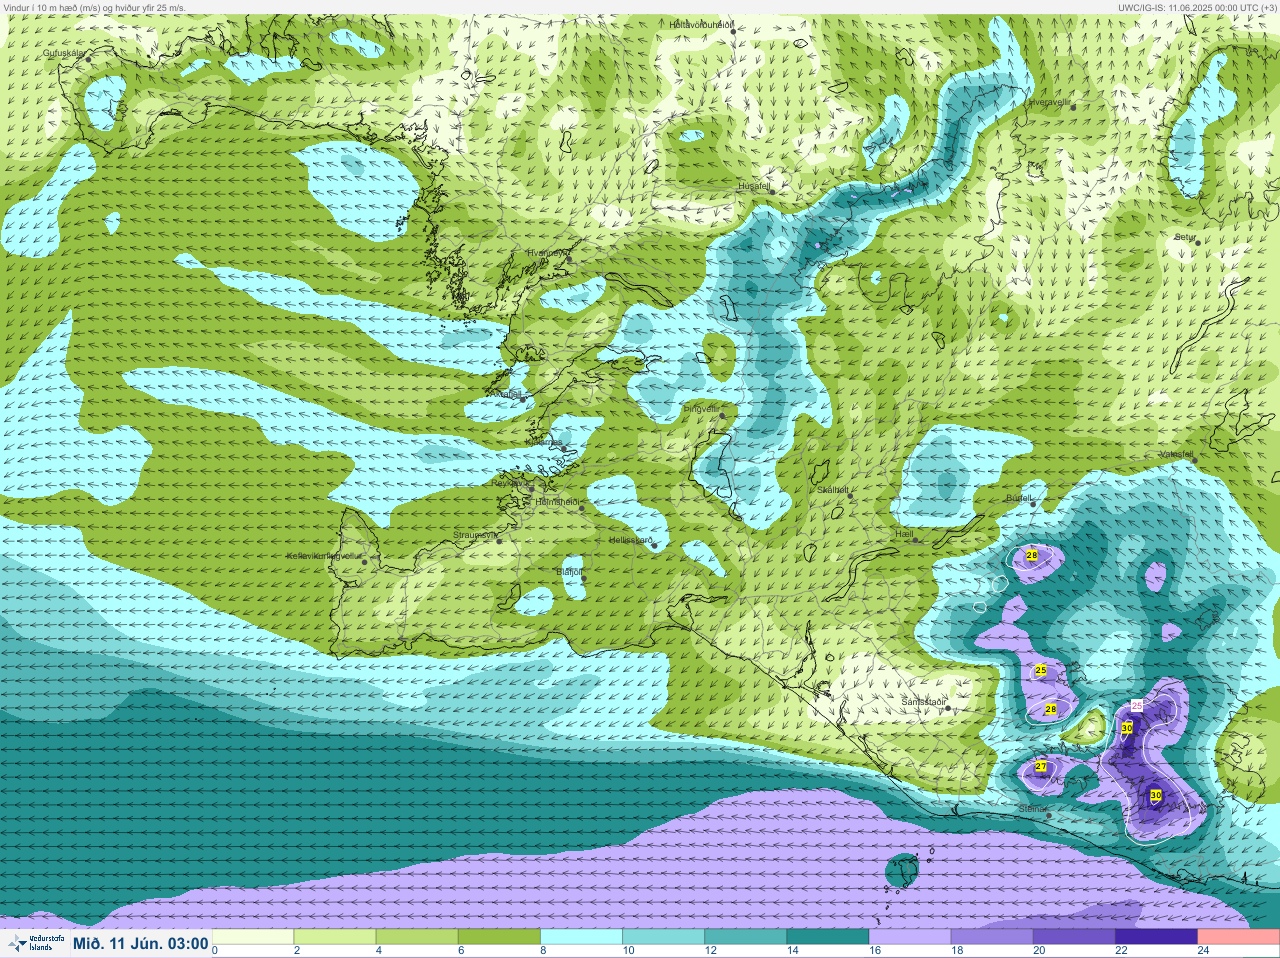Select the 12–14 m/s teal legend swatch
The width and height of the screenshot is (1280, 958).
(x=745, y=937)
